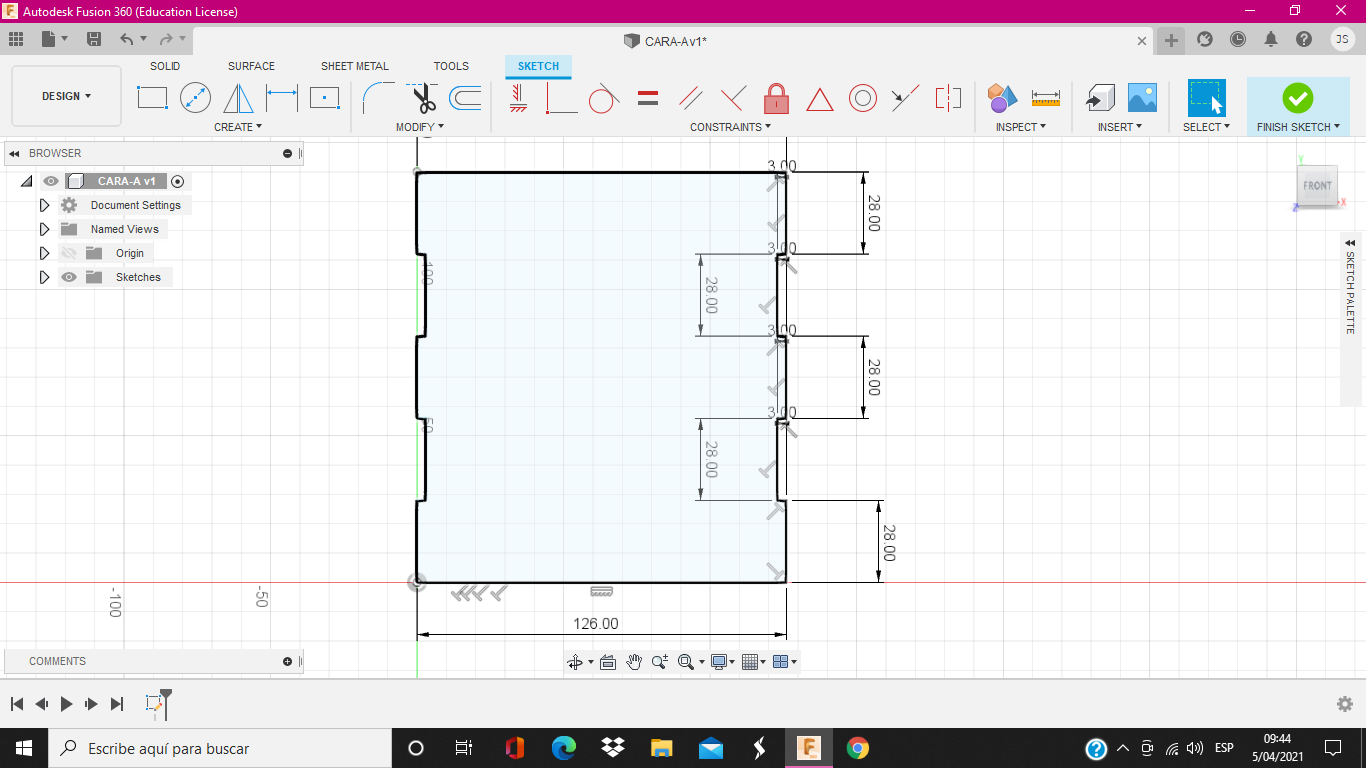1366x768 pixels.
Task: Open the INSPECT dropdown menu
Action: pos(1021,127)
